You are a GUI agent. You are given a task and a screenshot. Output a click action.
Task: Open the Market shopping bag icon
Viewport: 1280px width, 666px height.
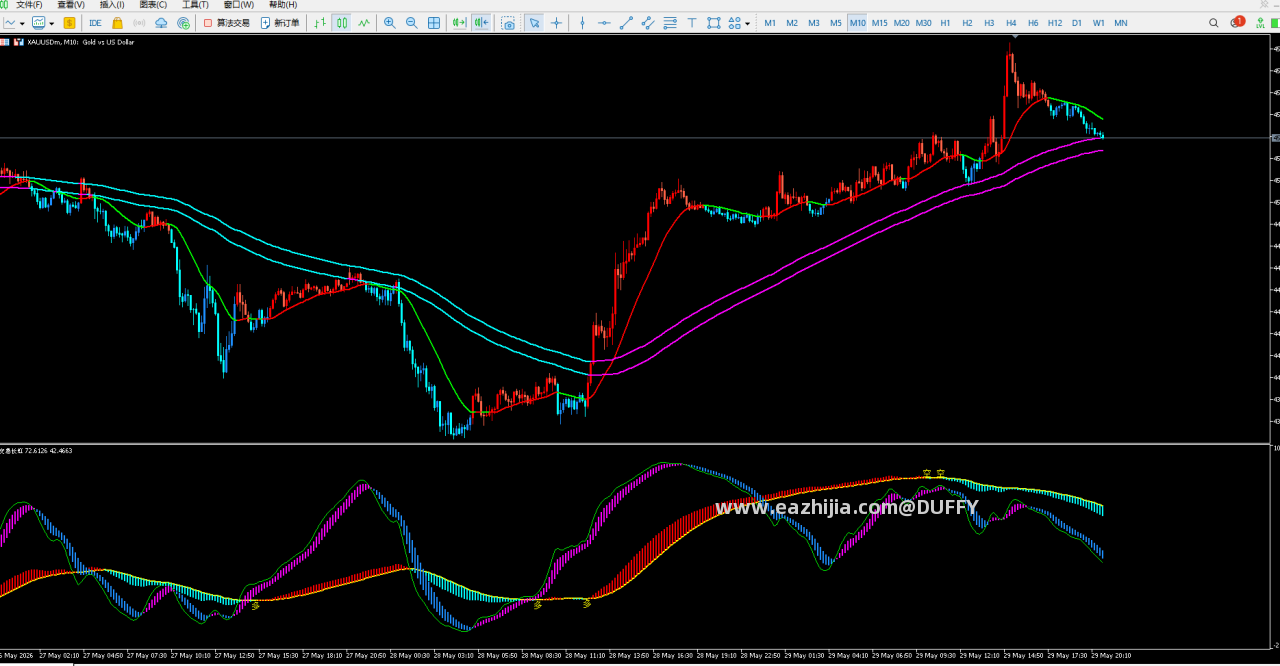[117, 23]
